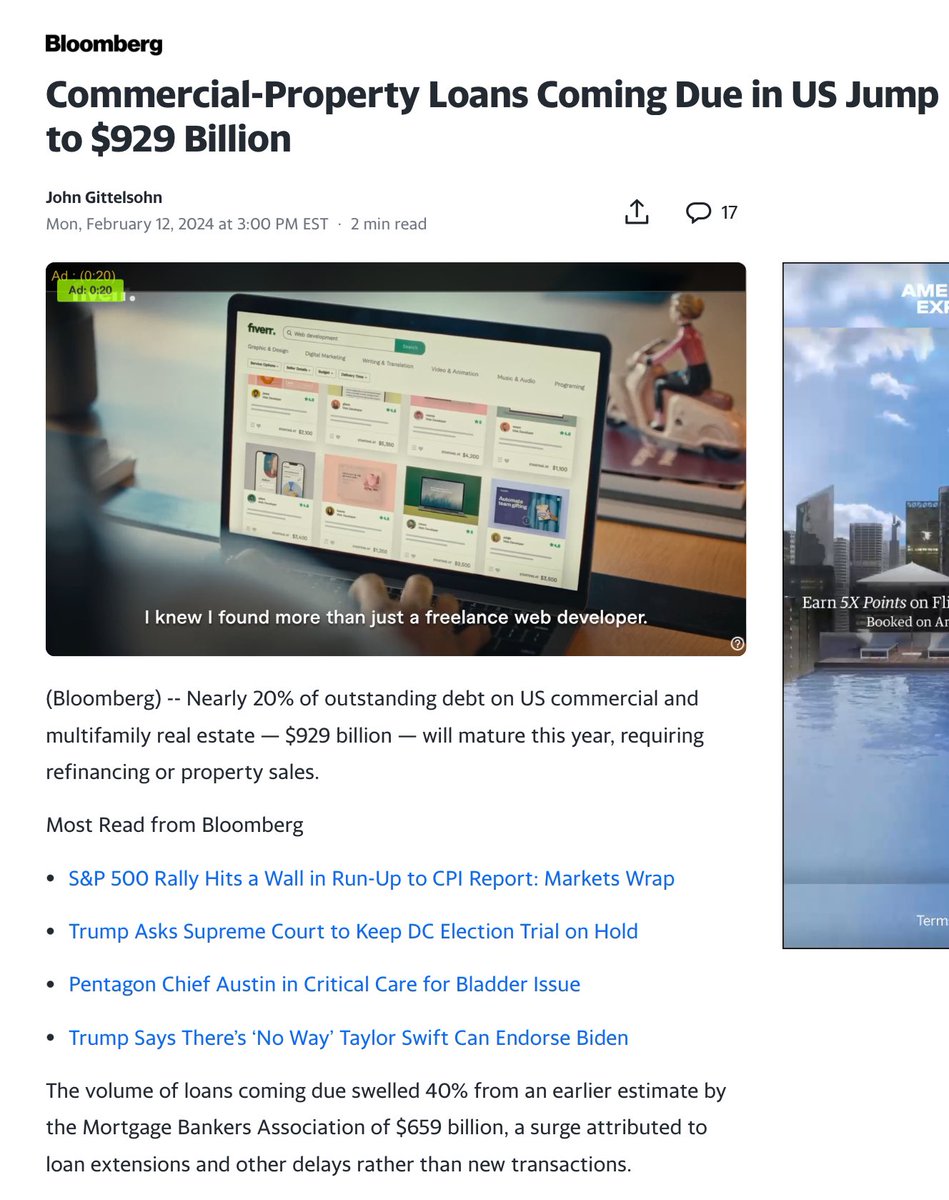Click the video caption about freelance web developer
This screenshot has width=949, height=1200.
click(x=396, y=618)
